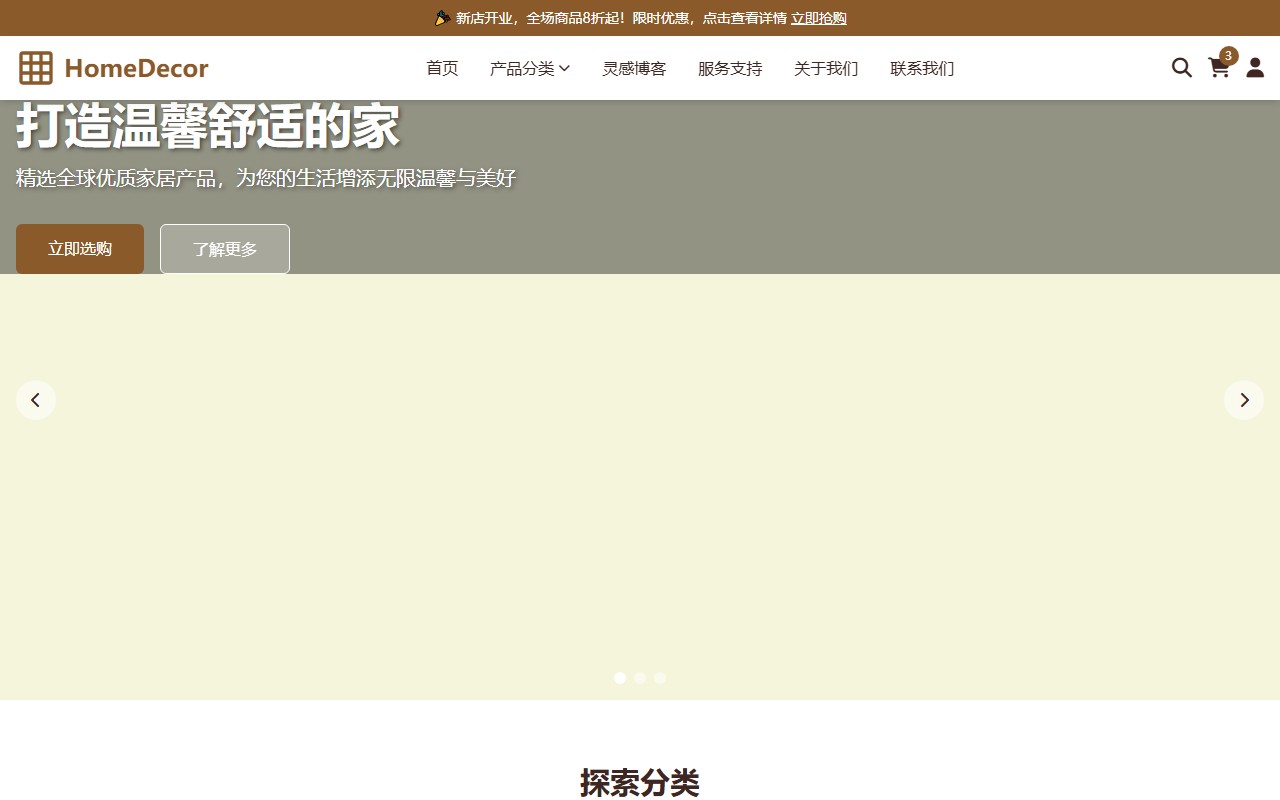The width and height of the screenshot is (1280, 800).
Task: Expand the 产品分类 dropdown menu
Action: (x=529, y=68)
